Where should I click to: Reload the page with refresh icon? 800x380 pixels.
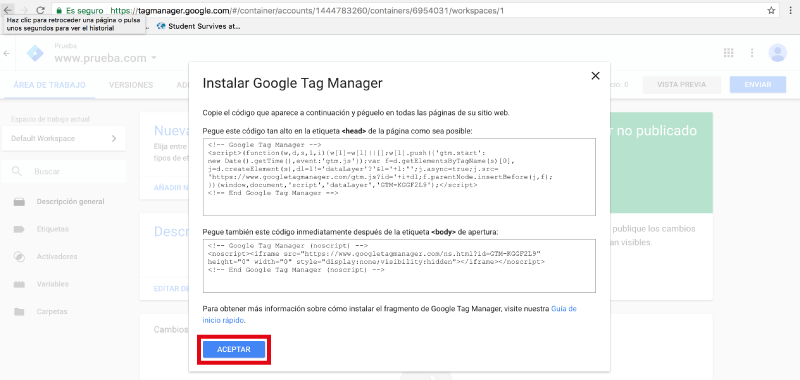pyautogui.click(x=40, y=10)
